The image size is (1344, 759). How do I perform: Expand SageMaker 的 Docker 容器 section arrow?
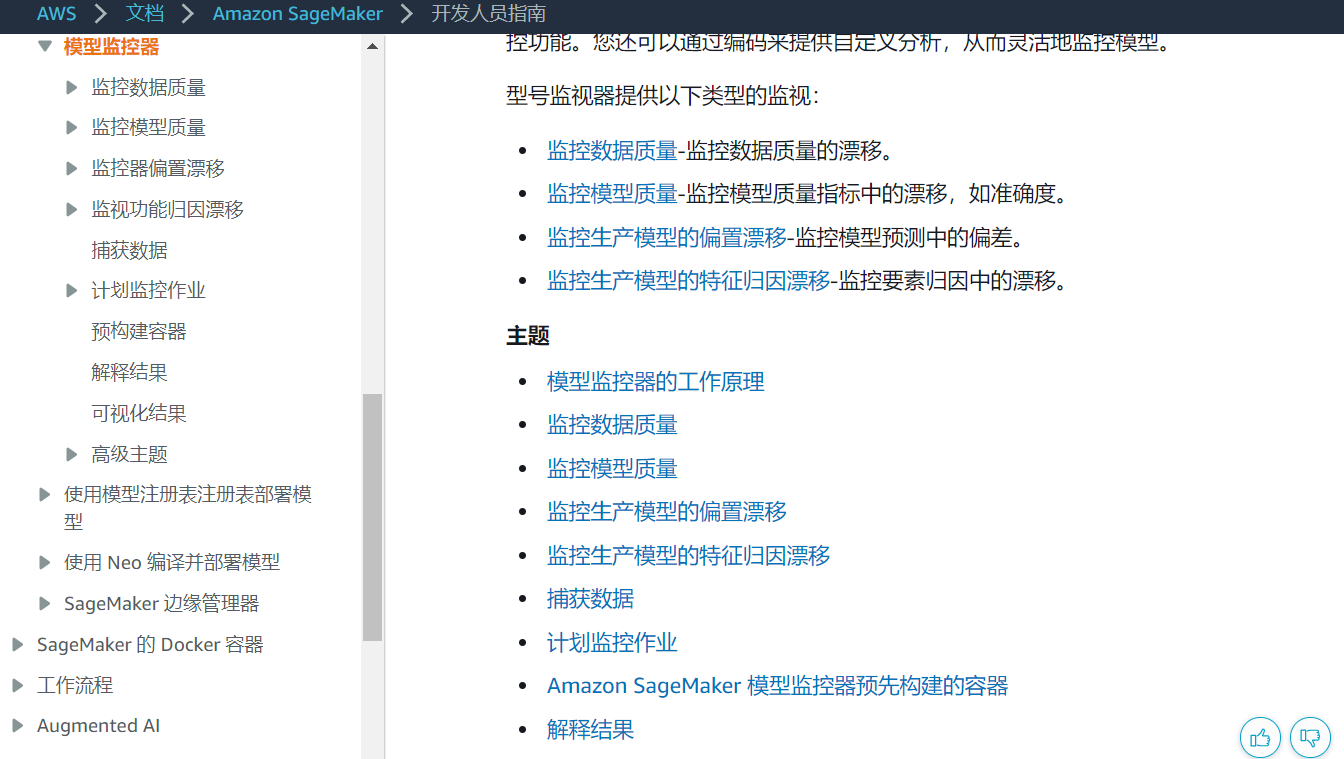17,645
